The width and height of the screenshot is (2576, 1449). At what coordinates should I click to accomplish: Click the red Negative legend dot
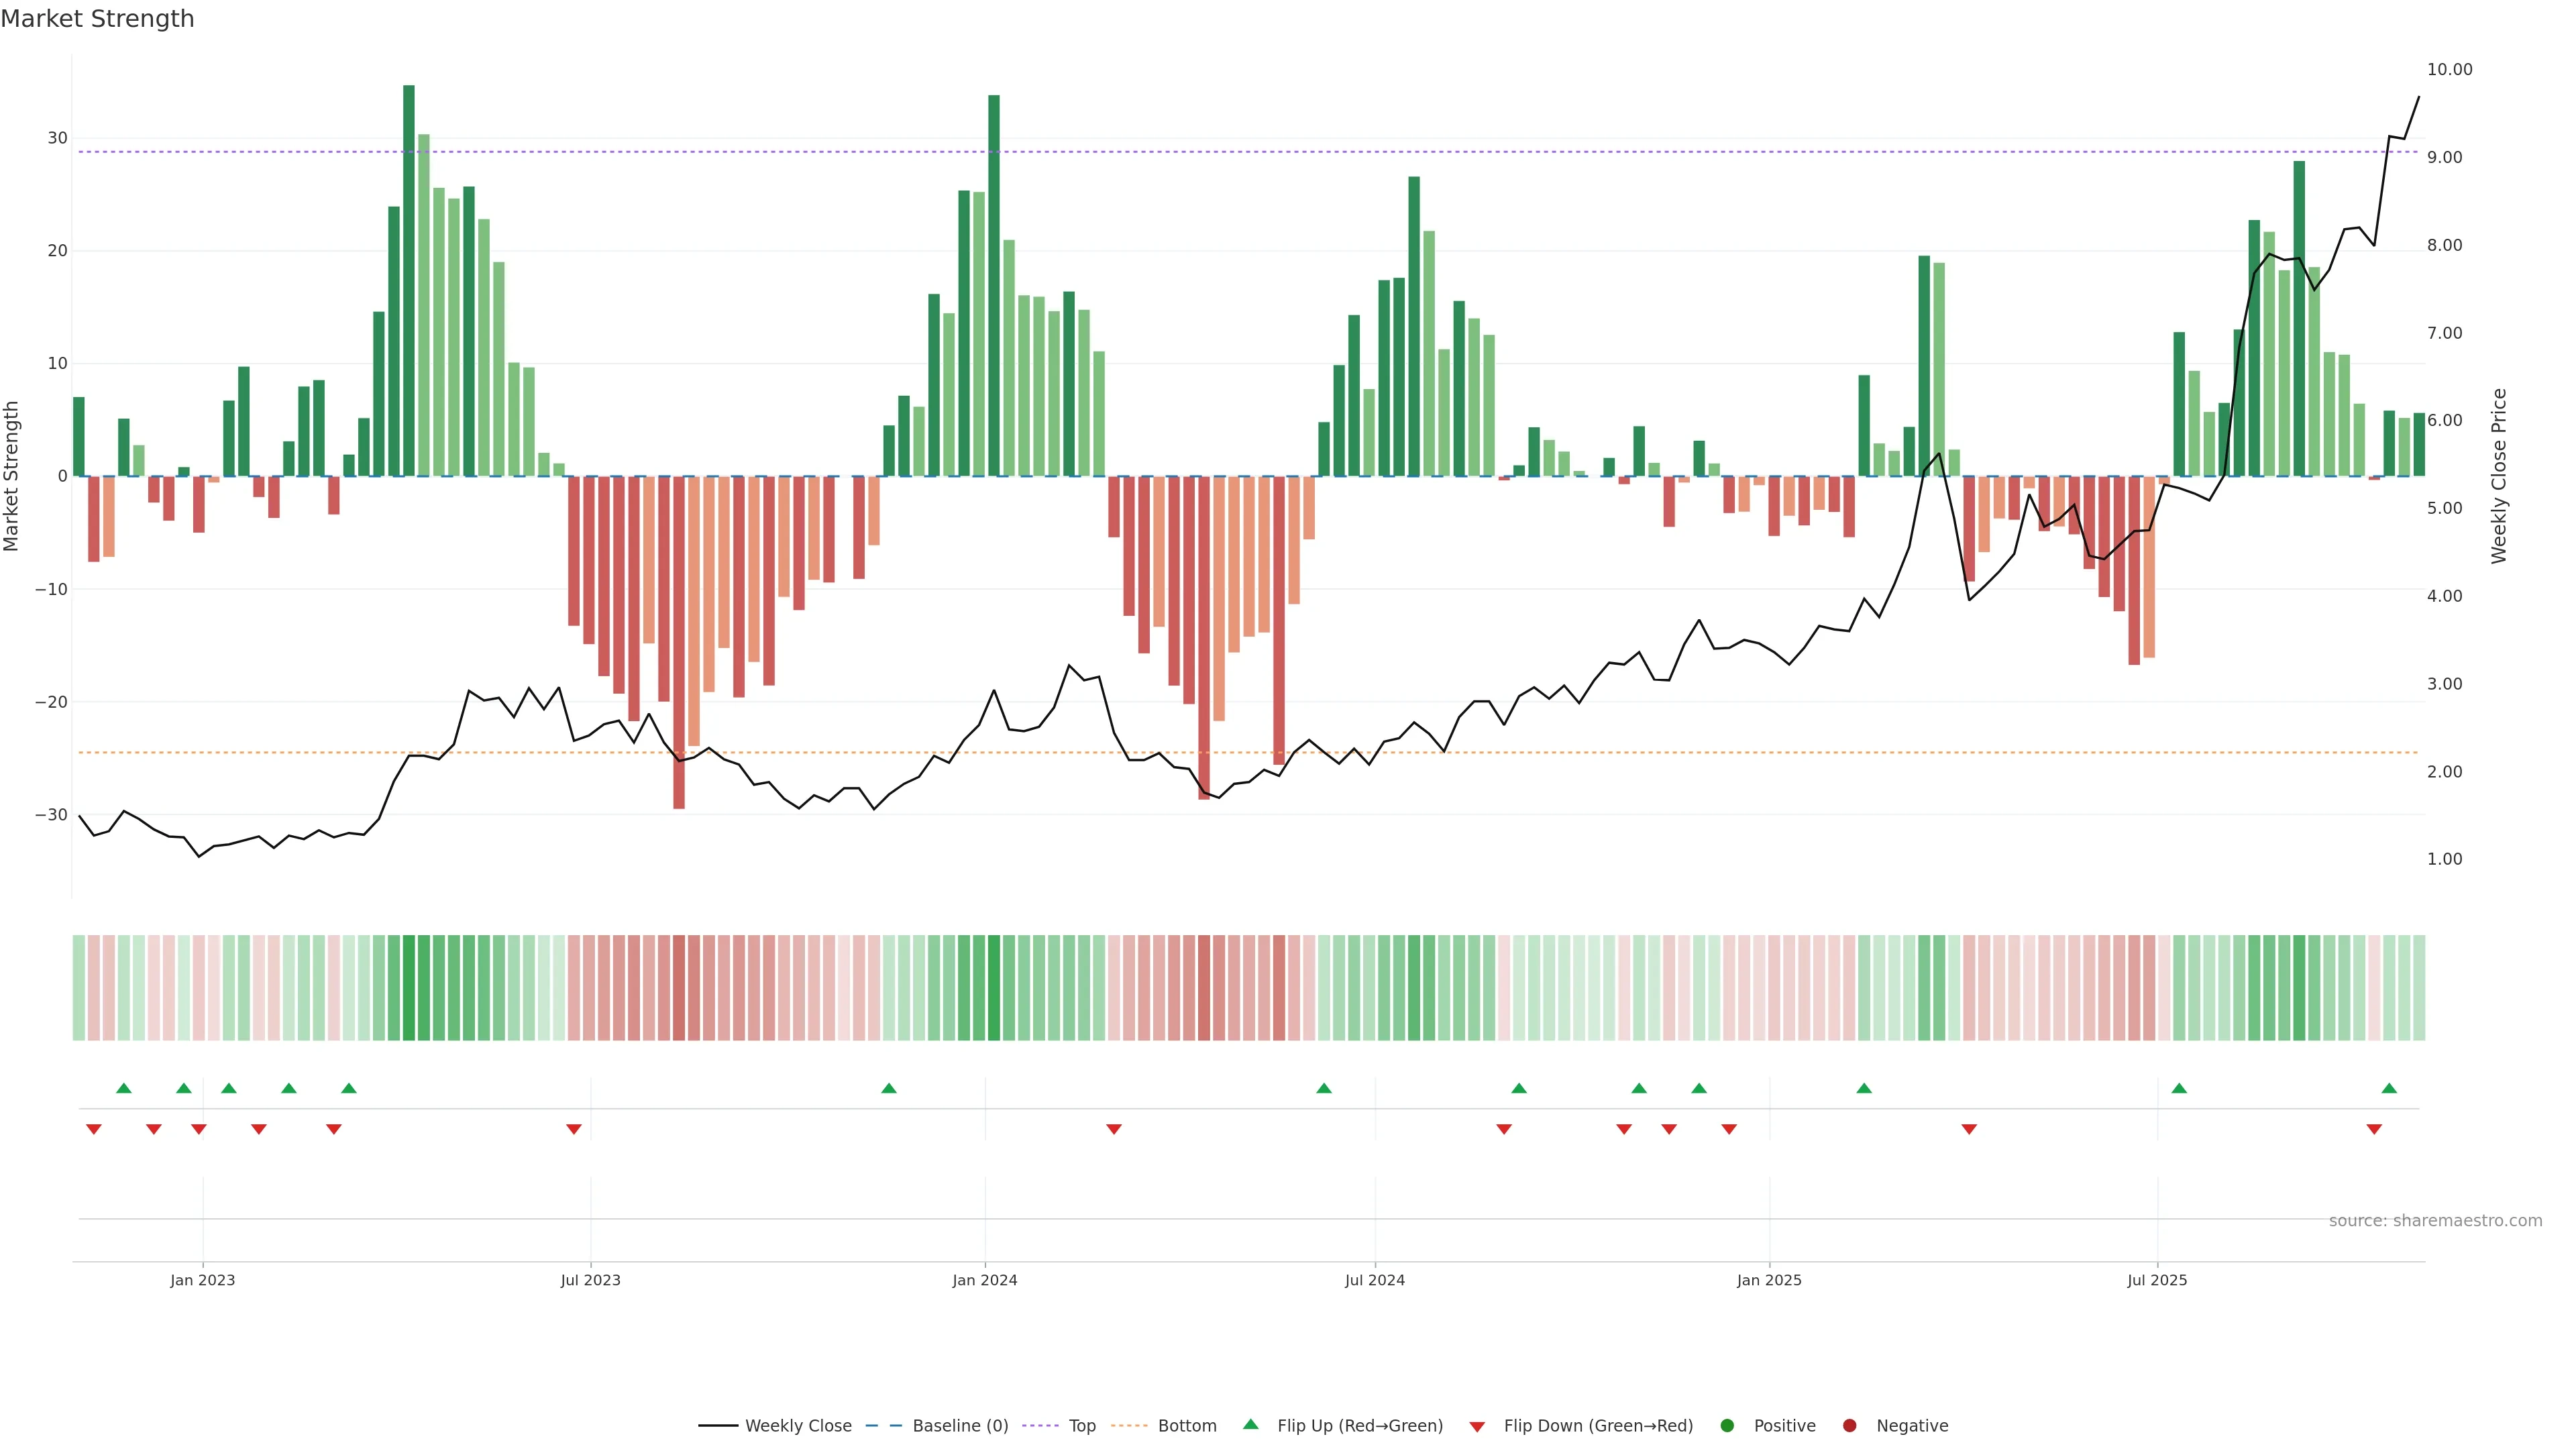pyautogui.click(x=1849, y=1426)
